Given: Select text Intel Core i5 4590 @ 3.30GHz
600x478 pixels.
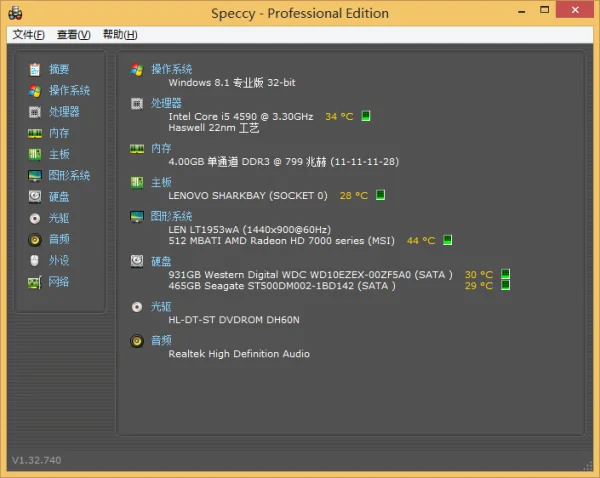Looking at the screenshot, I should [x=241, y=117].
